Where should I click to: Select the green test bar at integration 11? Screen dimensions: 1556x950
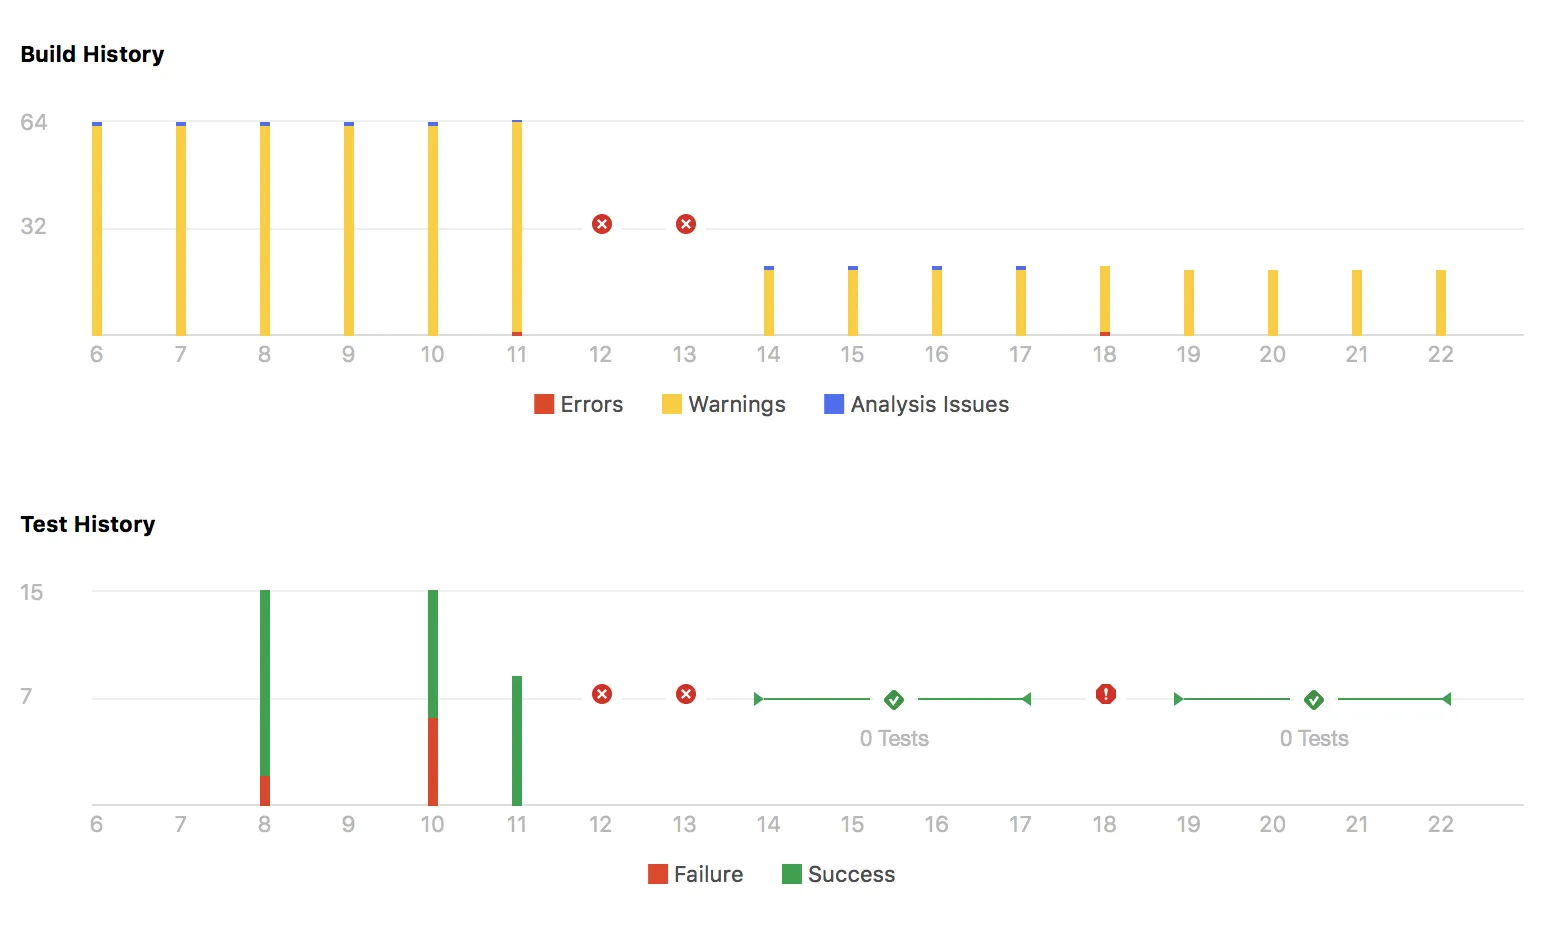click(x=517, y=740)
